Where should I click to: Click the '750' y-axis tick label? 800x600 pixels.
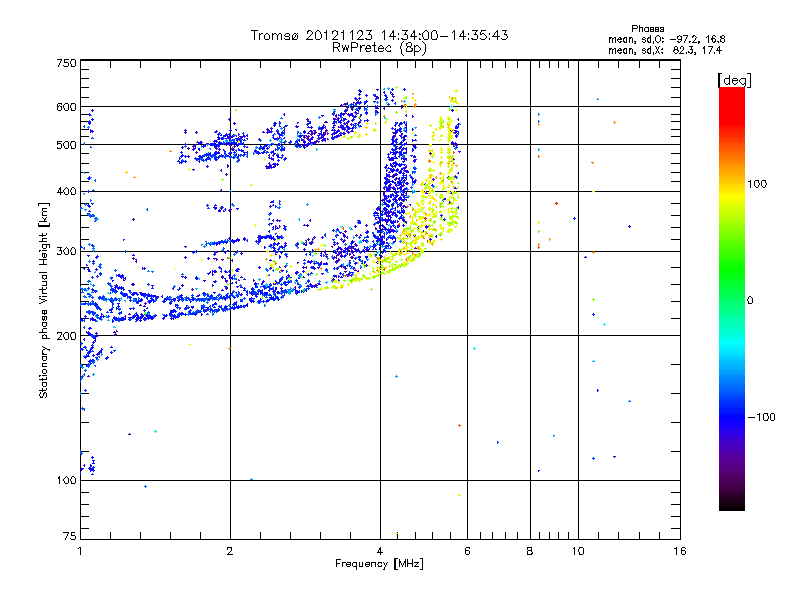coord(66,63)
